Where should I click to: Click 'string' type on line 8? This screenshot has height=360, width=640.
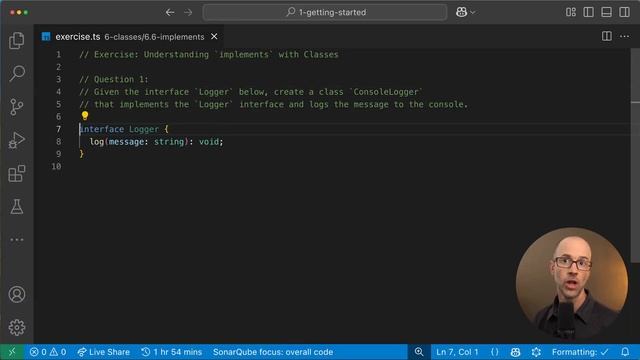click(169, 142)
